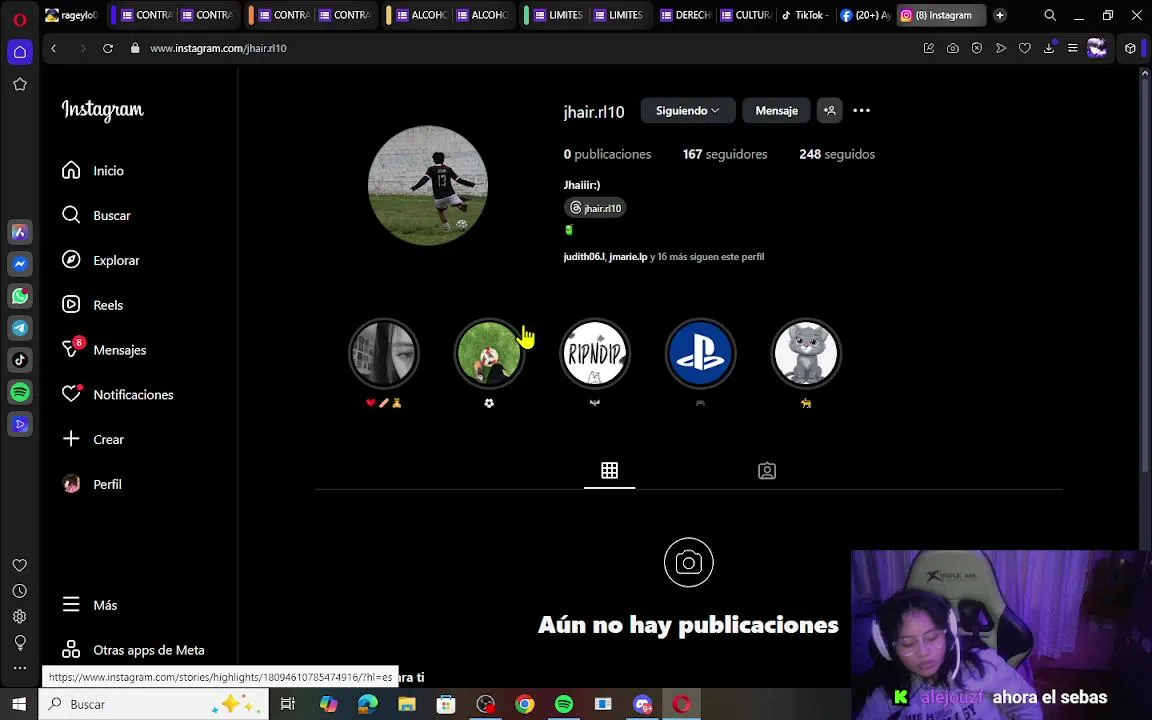Select the tagged photos tab
The width and height of the screenshot is (1152, 720).
point(766,471)
